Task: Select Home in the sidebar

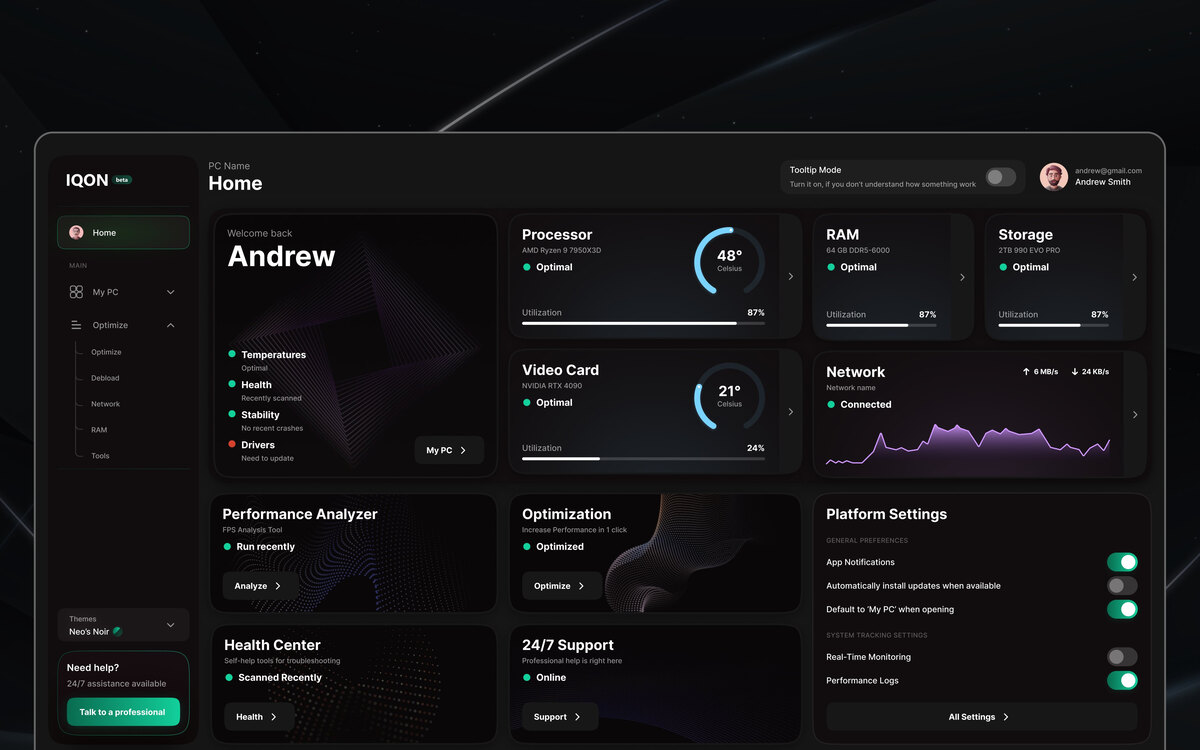Action: click(x=123, y=232)
